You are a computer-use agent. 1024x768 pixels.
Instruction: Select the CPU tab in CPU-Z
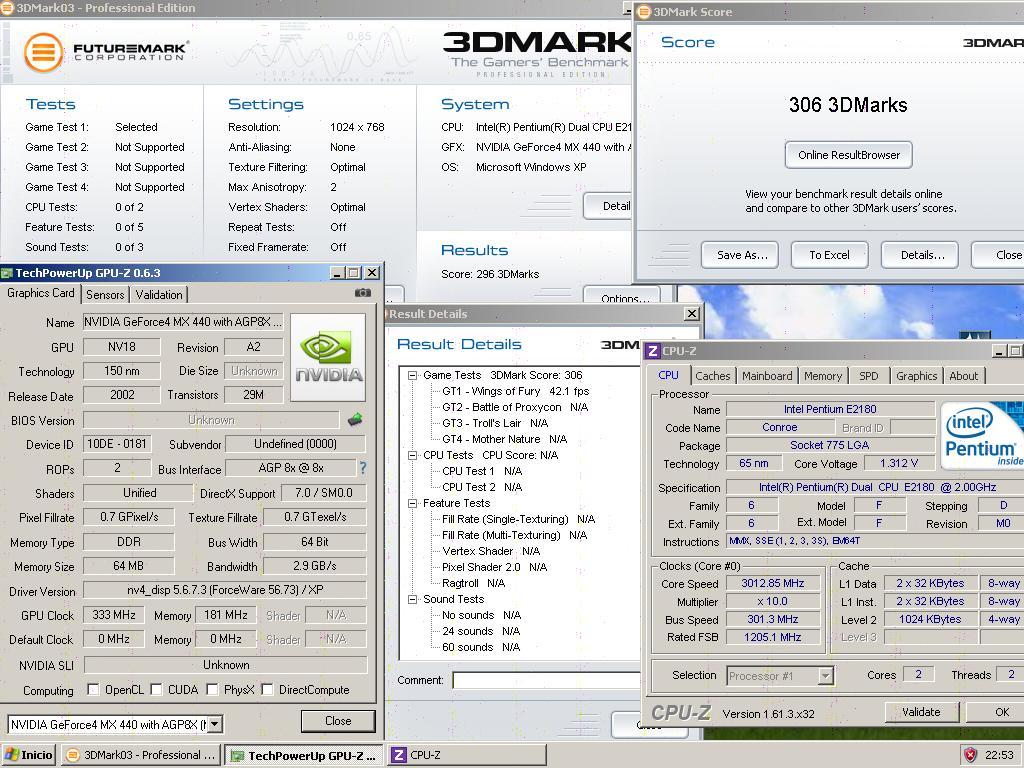(x=668, y=374)
